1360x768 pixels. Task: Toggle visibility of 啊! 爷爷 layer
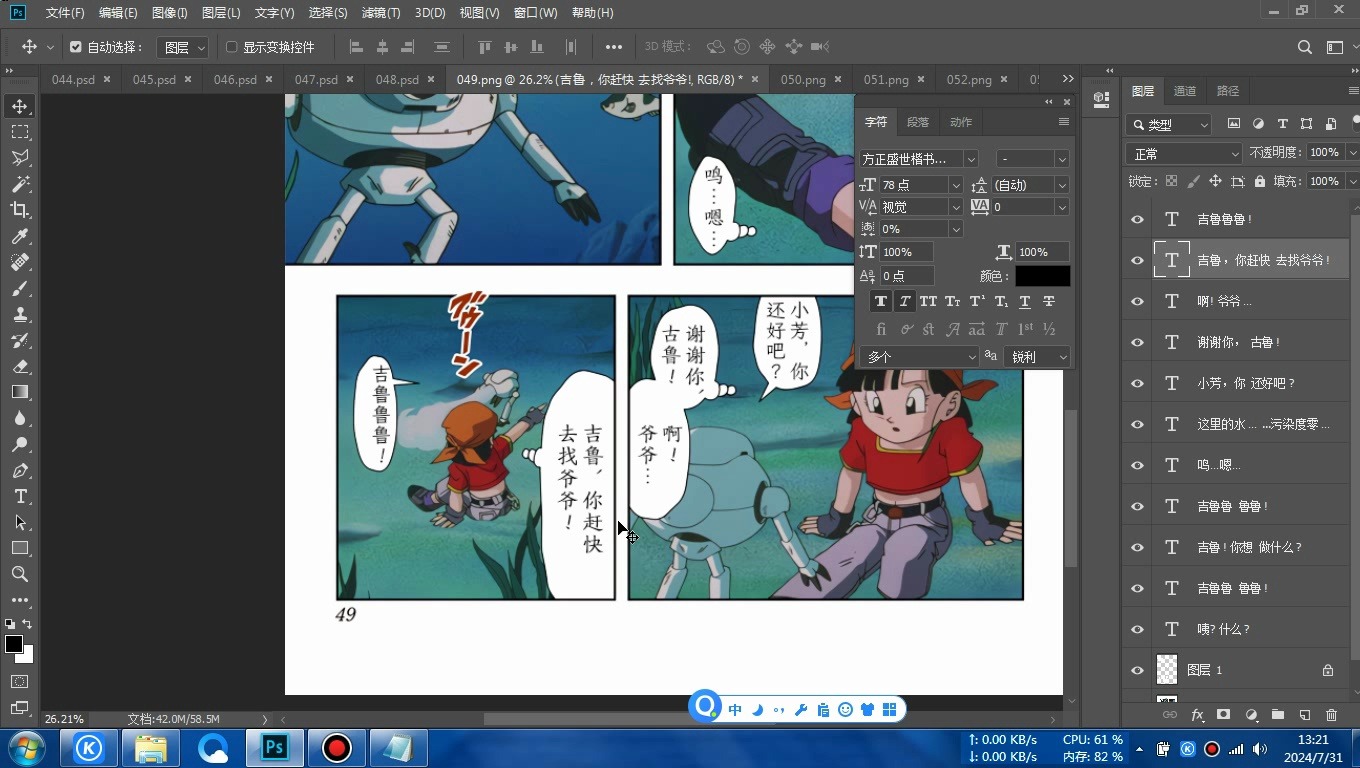[x=1137, y=301]
